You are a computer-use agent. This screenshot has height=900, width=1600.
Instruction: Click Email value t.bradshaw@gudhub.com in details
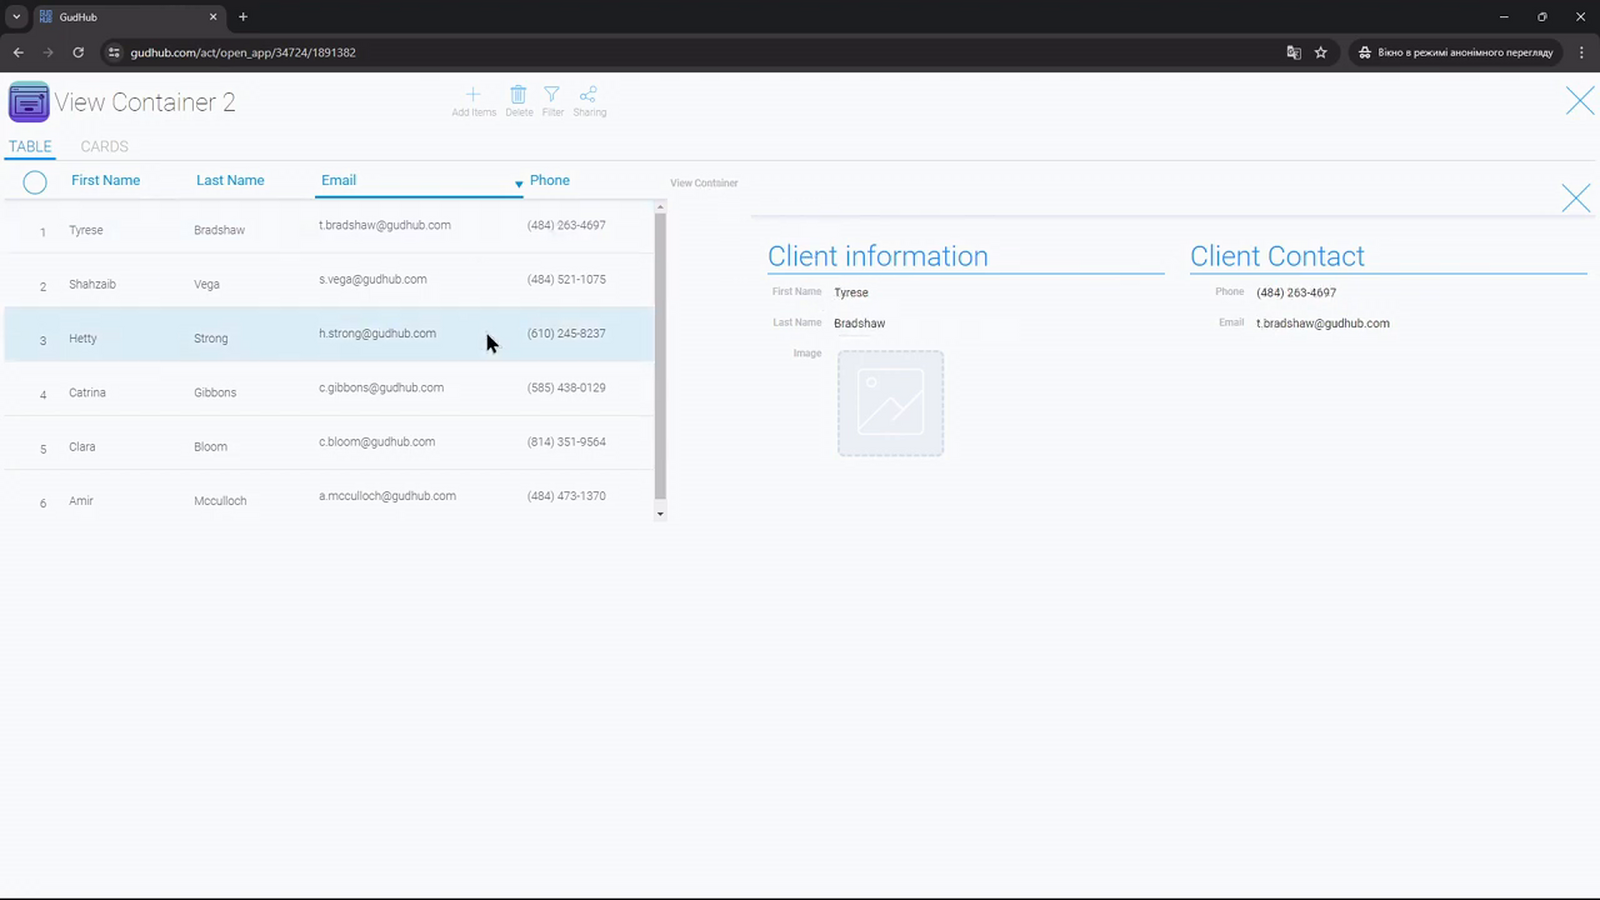click(x=1323, y=324)
